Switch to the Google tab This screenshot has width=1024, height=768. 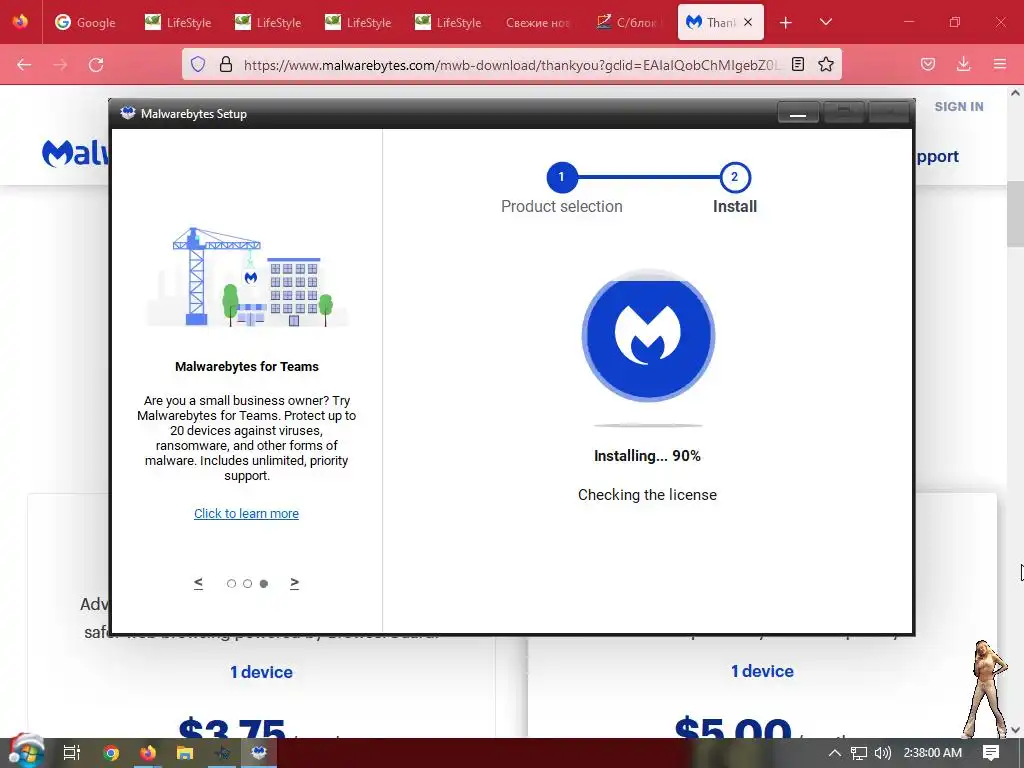pyautogui.click(x=86, y=22)
